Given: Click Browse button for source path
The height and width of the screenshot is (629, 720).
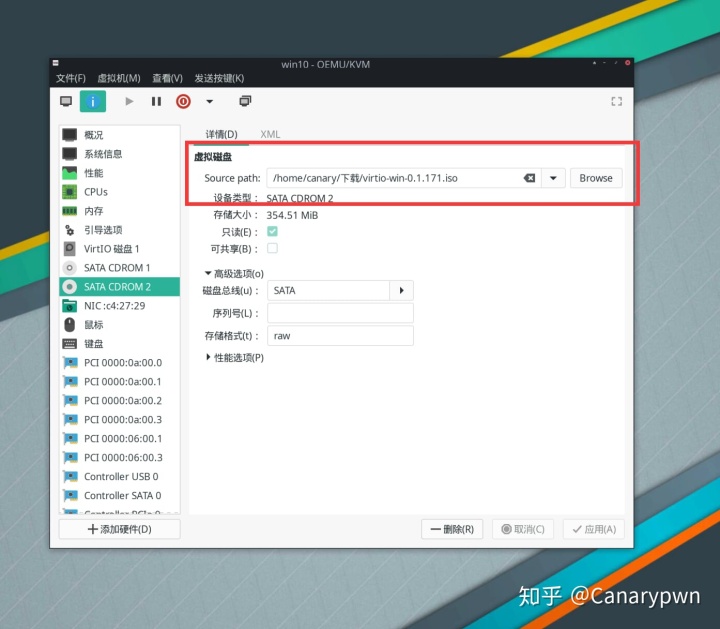Looking at the screenshot, I should coord(596,178).
